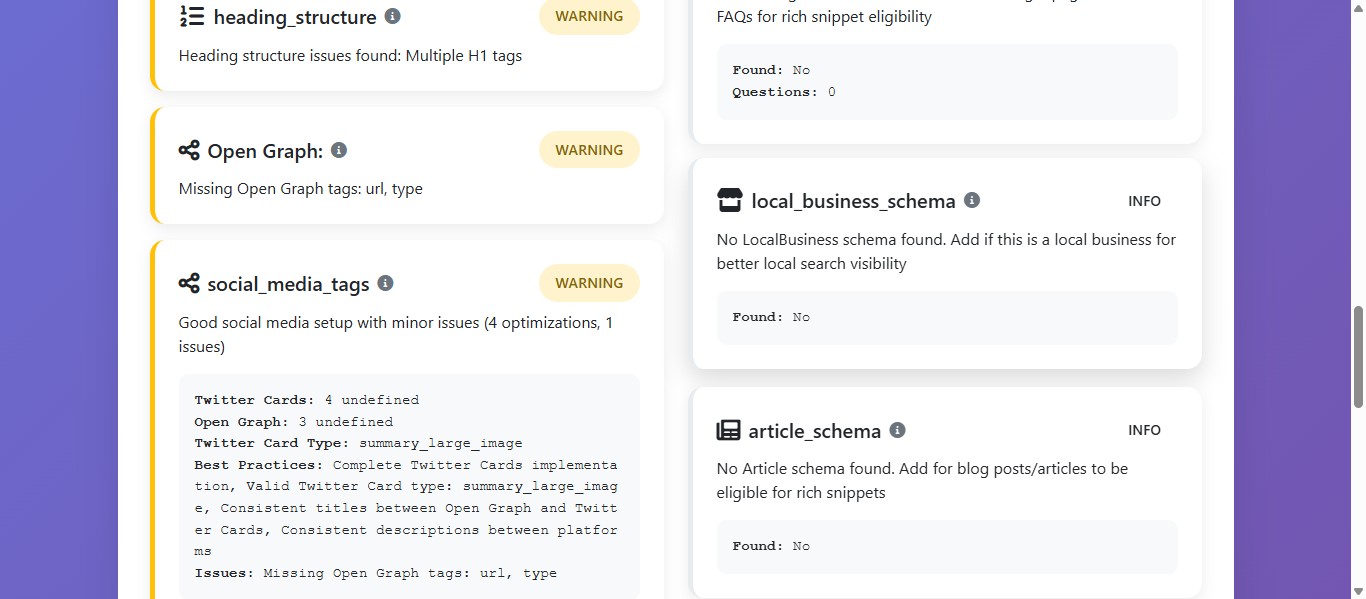Click the WARNING badge on heading_structure card
This screenshot has height=599, width=1366.
click(589, 16)
